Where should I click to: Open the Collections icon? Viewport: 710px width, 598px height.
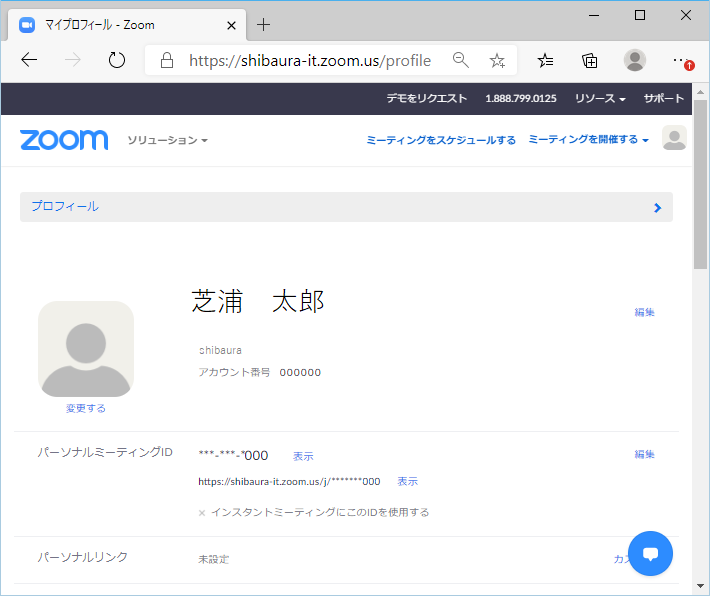coord(590,60)
